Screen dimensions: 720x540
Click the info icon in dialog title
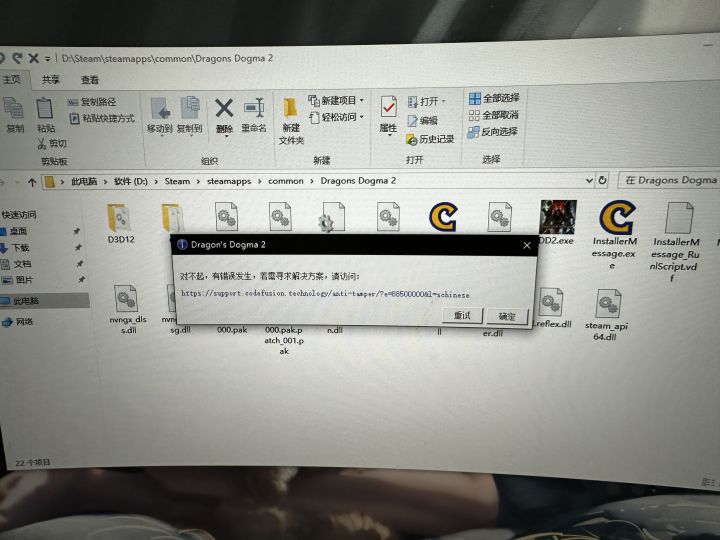pyautogui.click(x=182, y=244)
